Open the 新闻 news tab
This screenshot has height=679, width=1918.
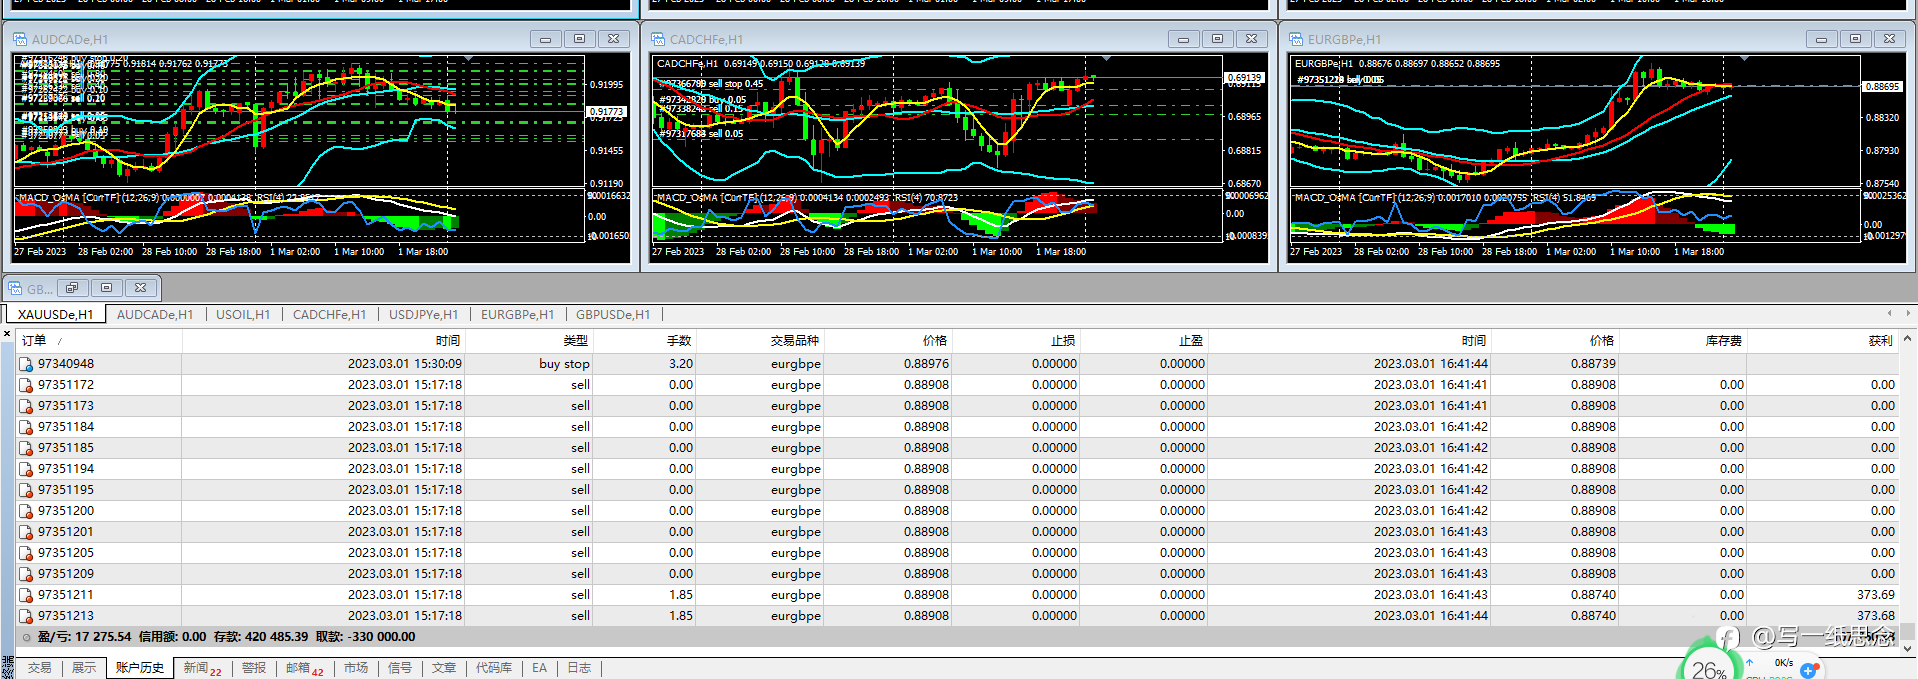click(x=197, y=668)
